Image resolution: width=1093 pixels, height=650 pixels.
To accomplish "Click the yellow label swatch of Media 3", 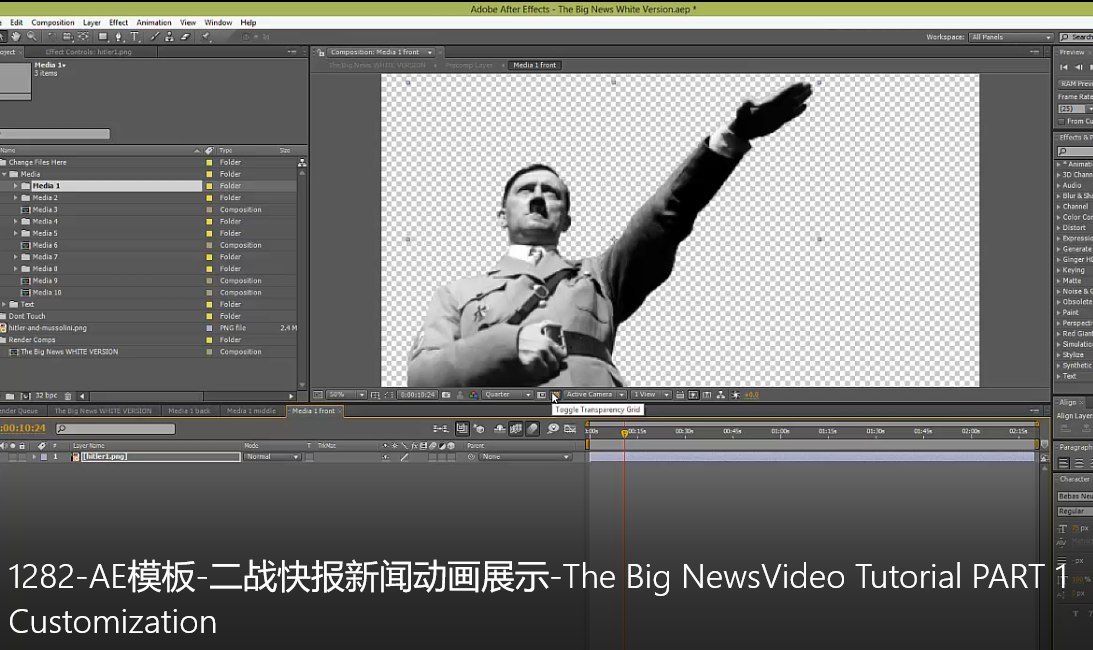I will point(209,210).
